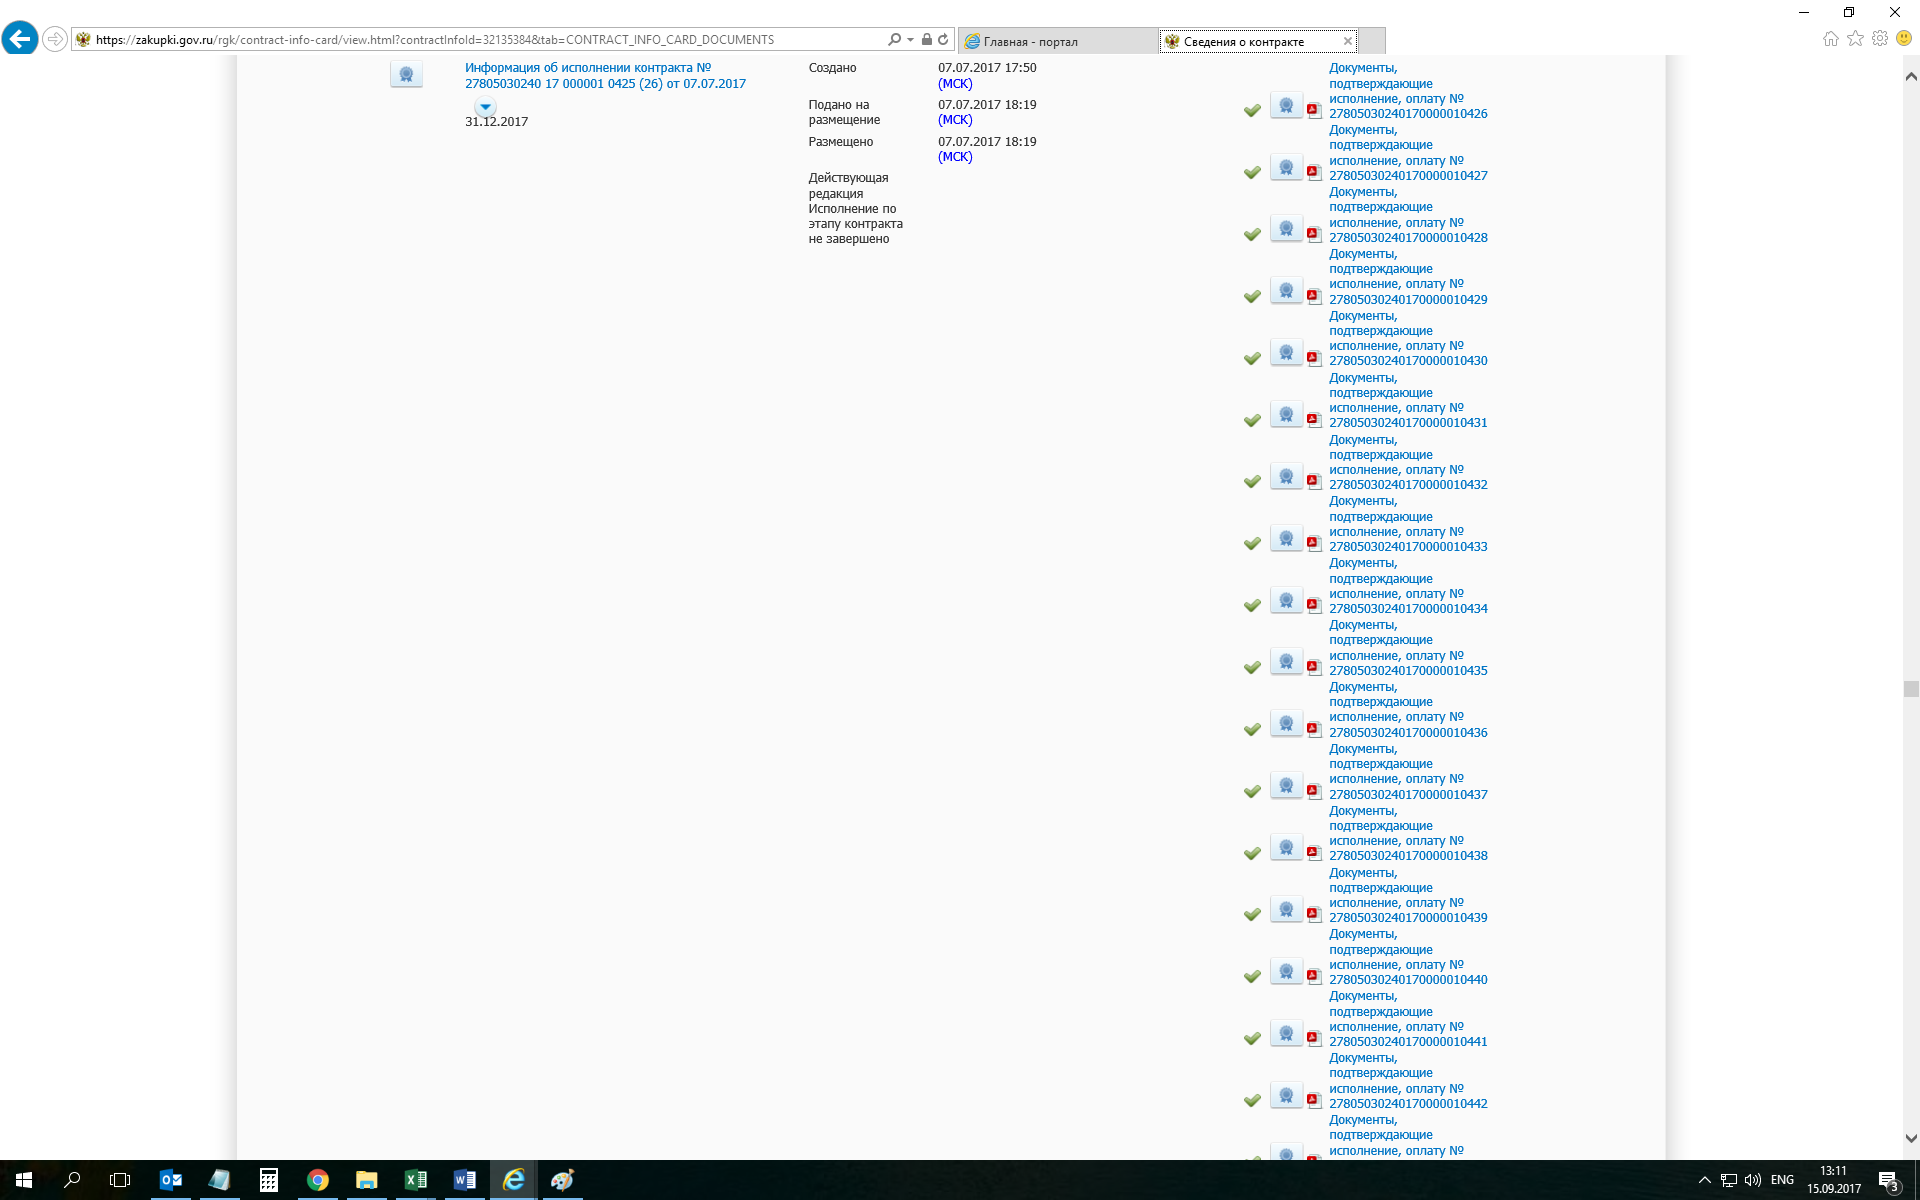Open the 'Информация об исполнении контракта №' link
The image size is (1920, 1200).
click(x=605, y=76)
